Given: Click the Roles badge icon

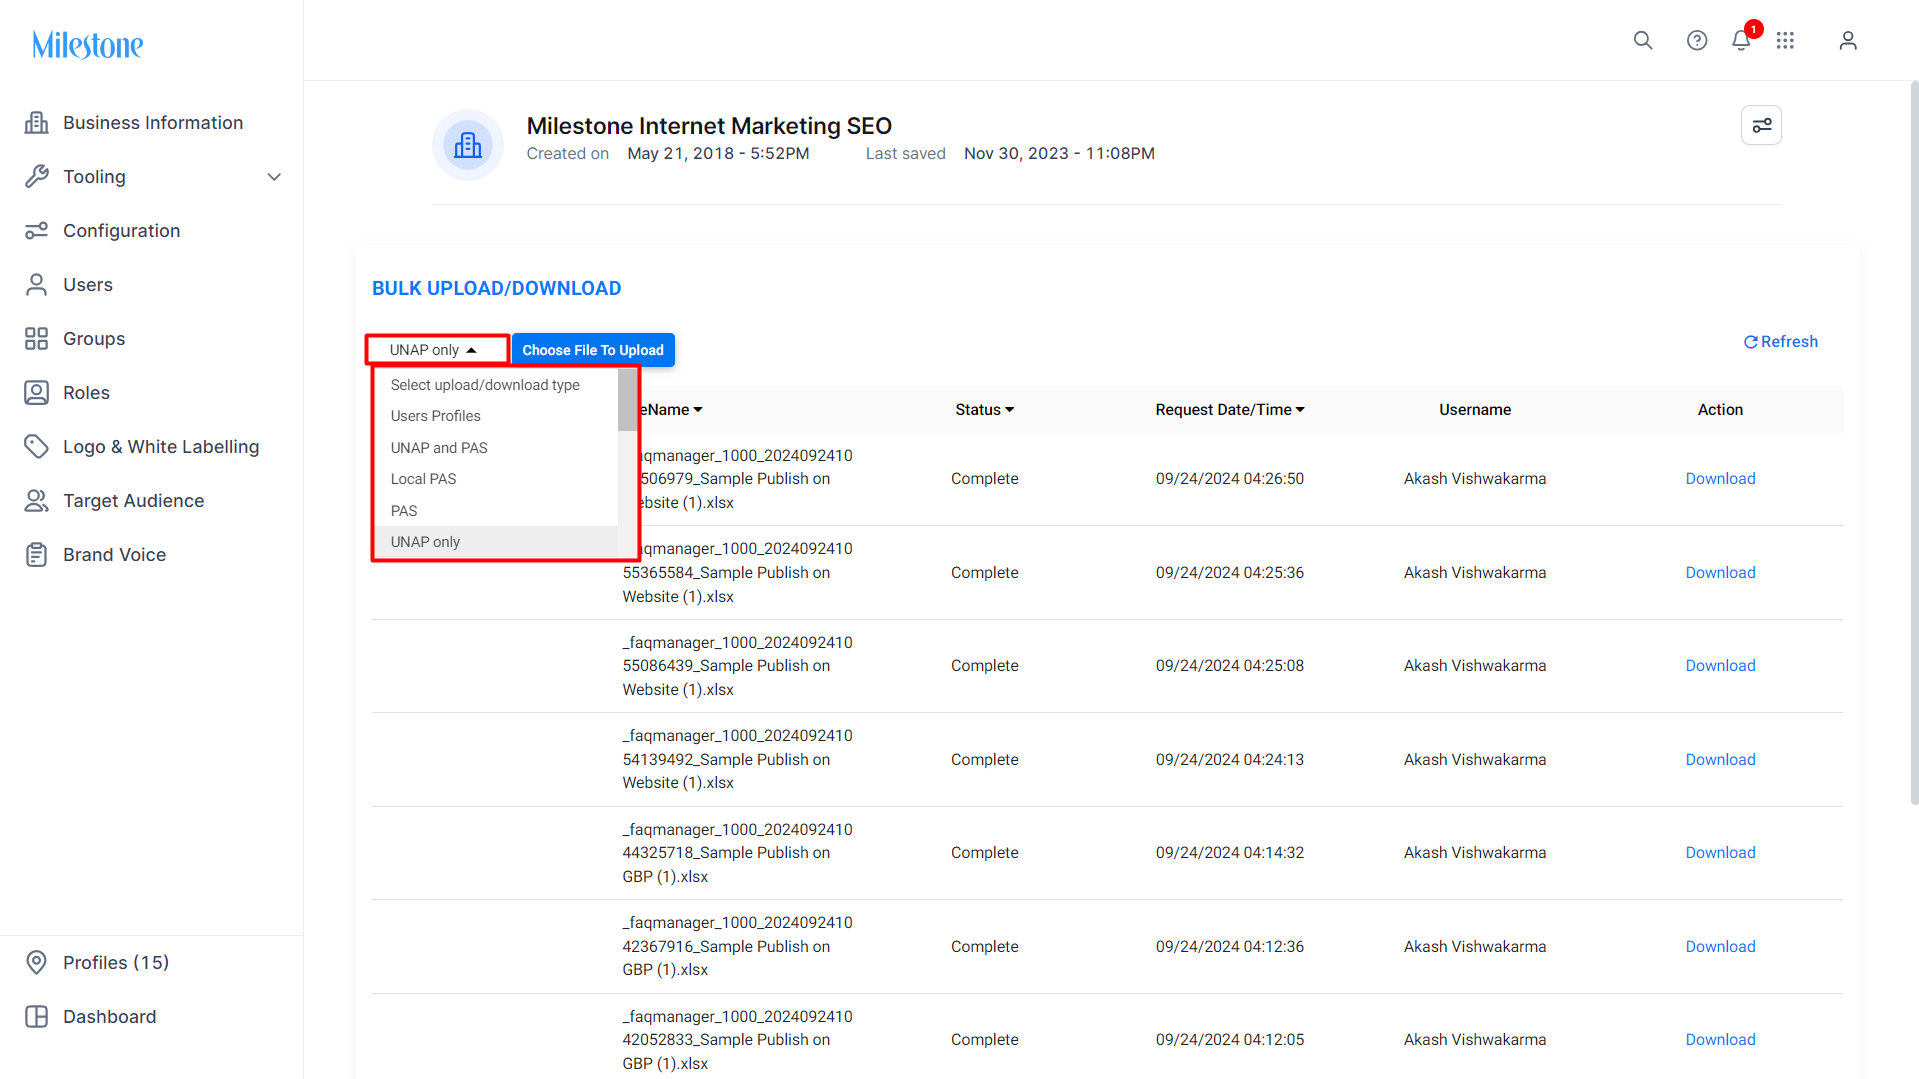Looking at the screenshot, I should click(37, 392).
